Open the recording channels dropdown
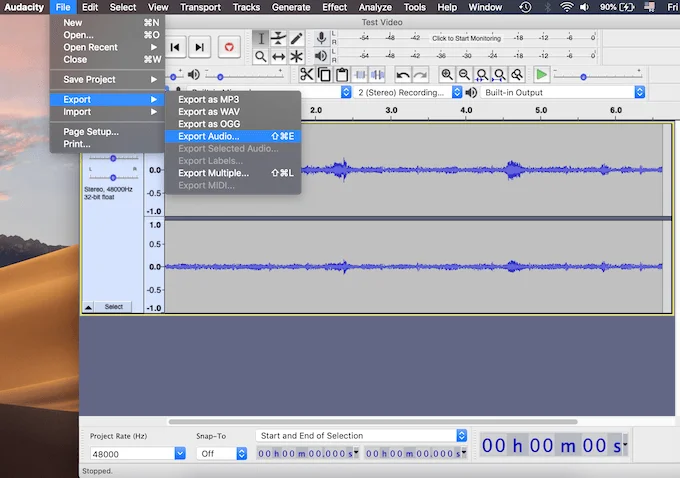Screen dimensions: 680x478 point(408,92)
